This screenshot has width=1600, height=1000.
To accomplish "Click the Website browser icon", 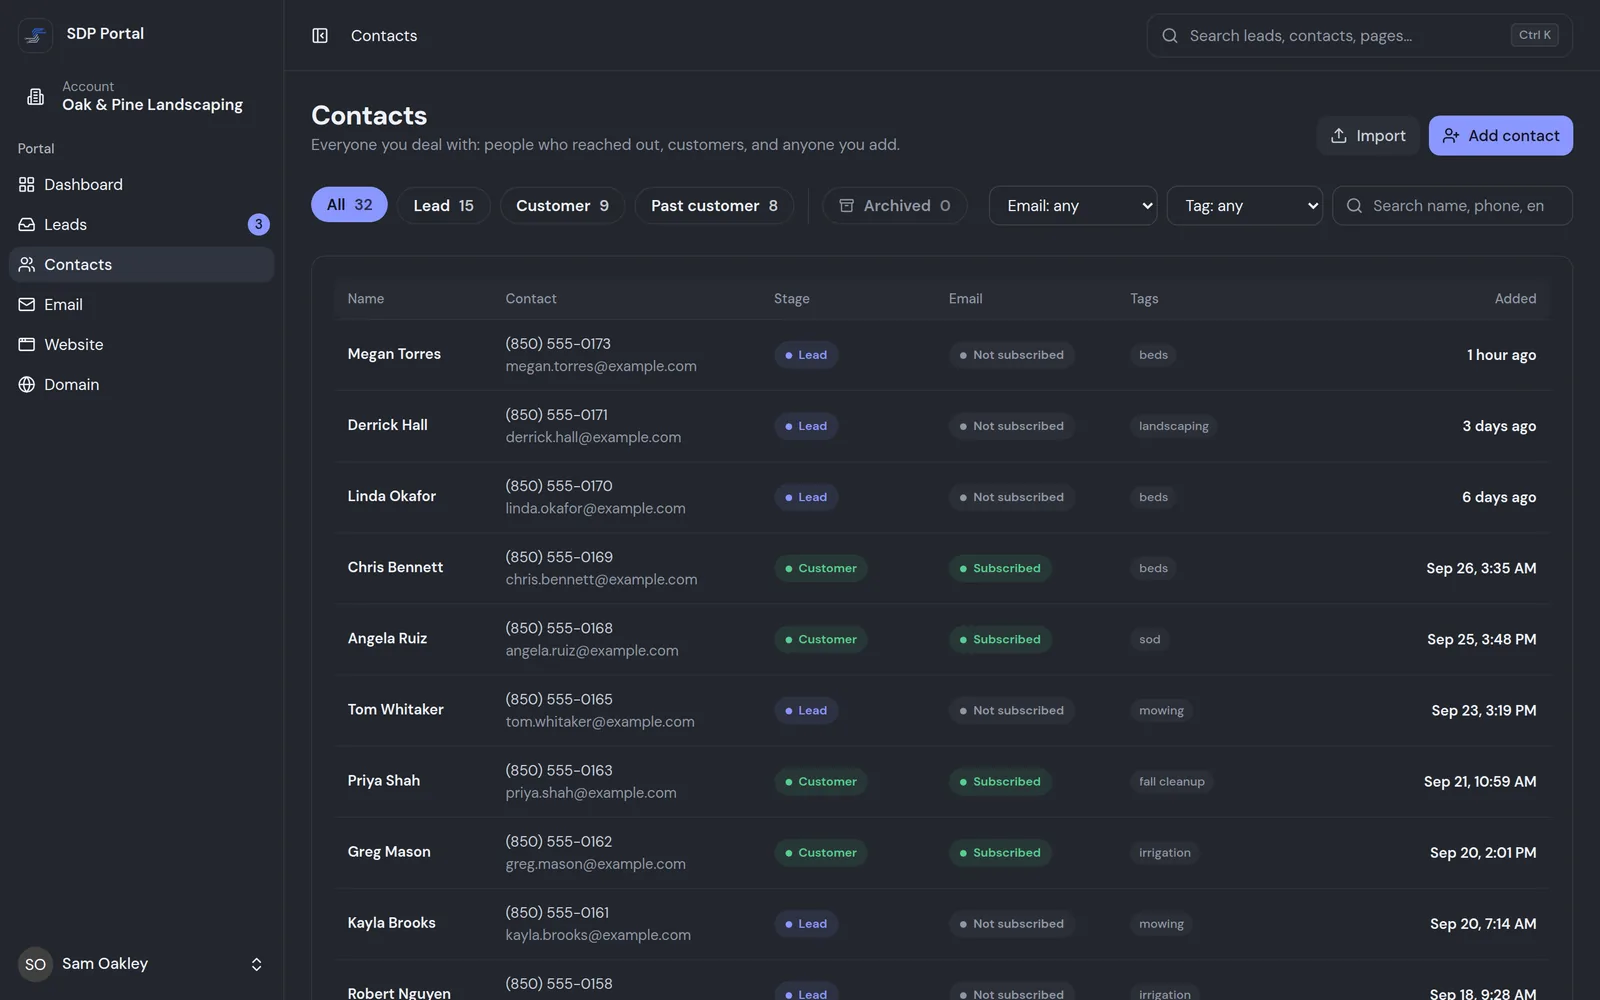I will click(x=27, y=345).
